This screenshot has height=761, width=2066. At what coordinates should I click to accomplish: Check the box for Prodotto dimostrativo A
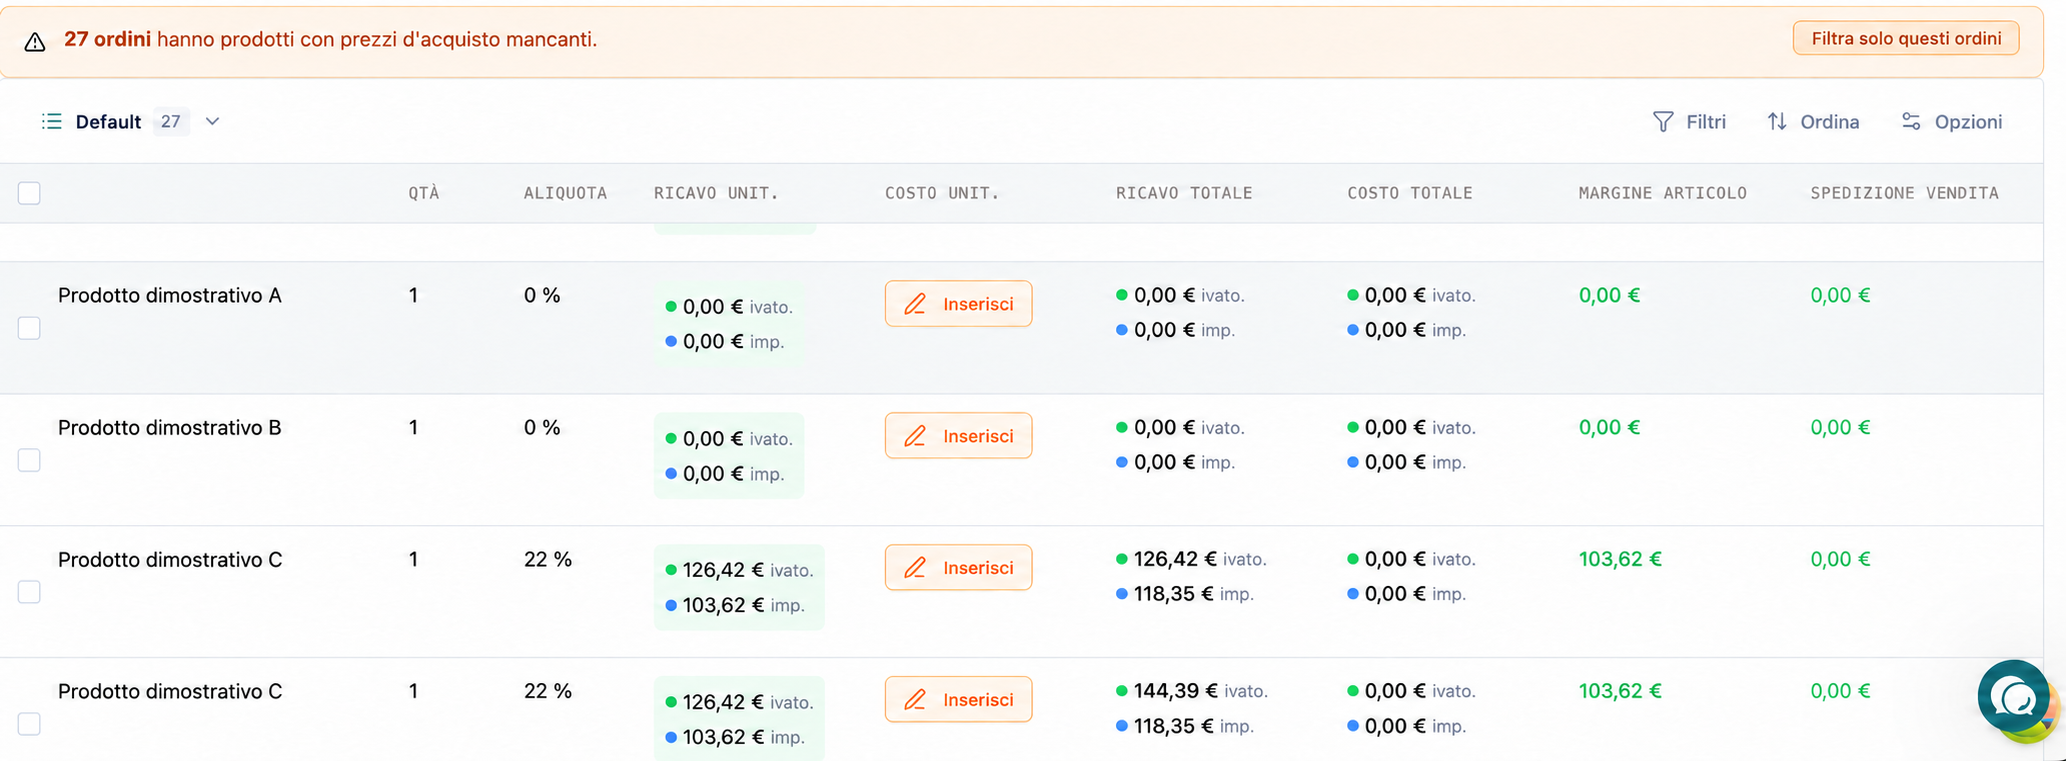pos(29,328)
